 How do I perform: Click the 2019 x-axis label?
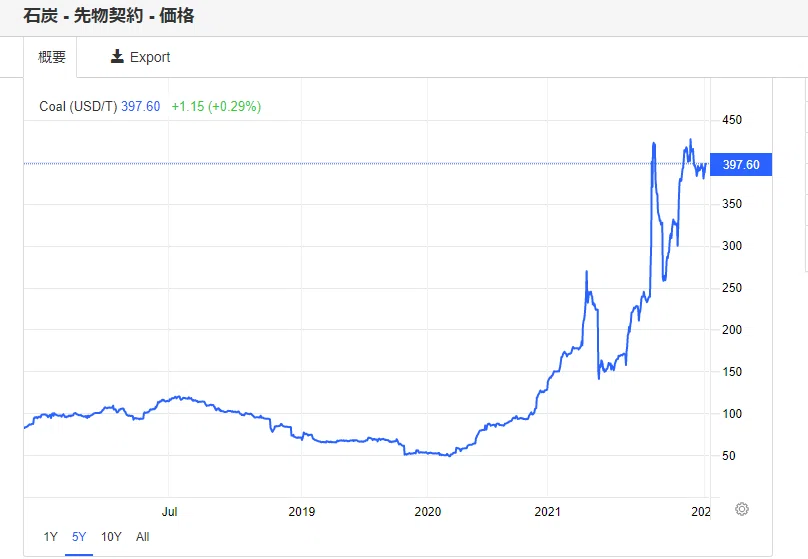301,512
